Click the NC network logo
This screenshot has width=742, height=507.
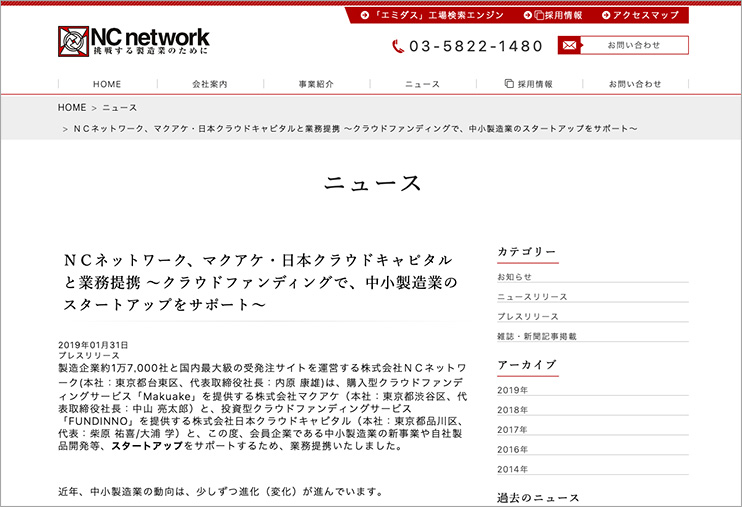pyautogui.click(x=133, y=42)
